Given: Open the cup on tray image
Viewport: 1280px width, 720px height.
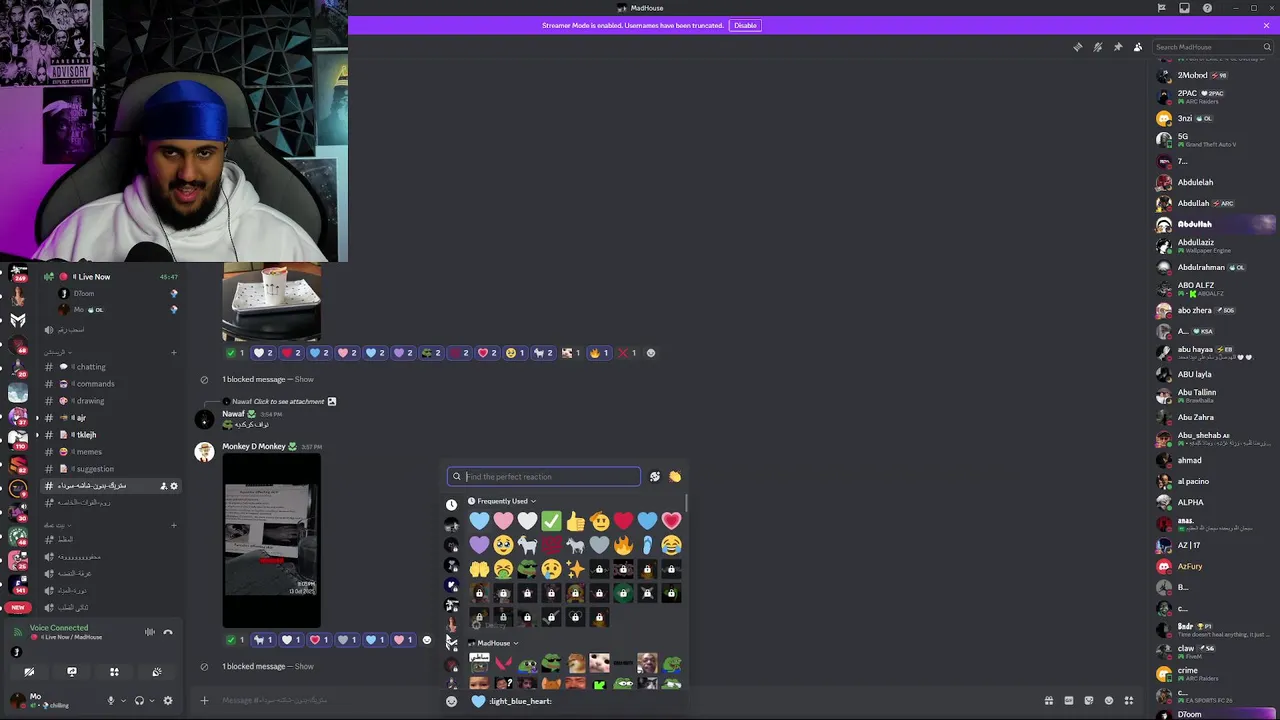Looking at the screenshot, I should tap(272, 302).
